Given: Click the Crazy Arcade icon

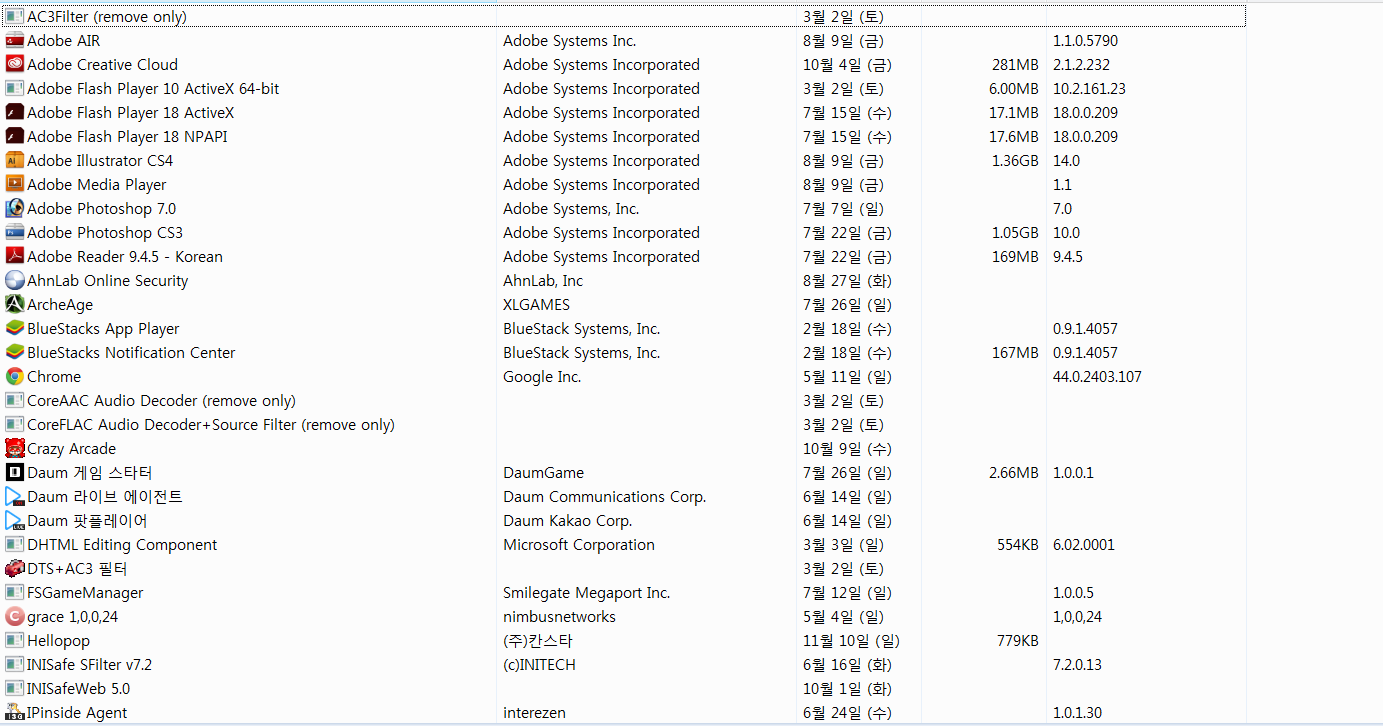Looking at the screenshot, I should pos(14,449).
